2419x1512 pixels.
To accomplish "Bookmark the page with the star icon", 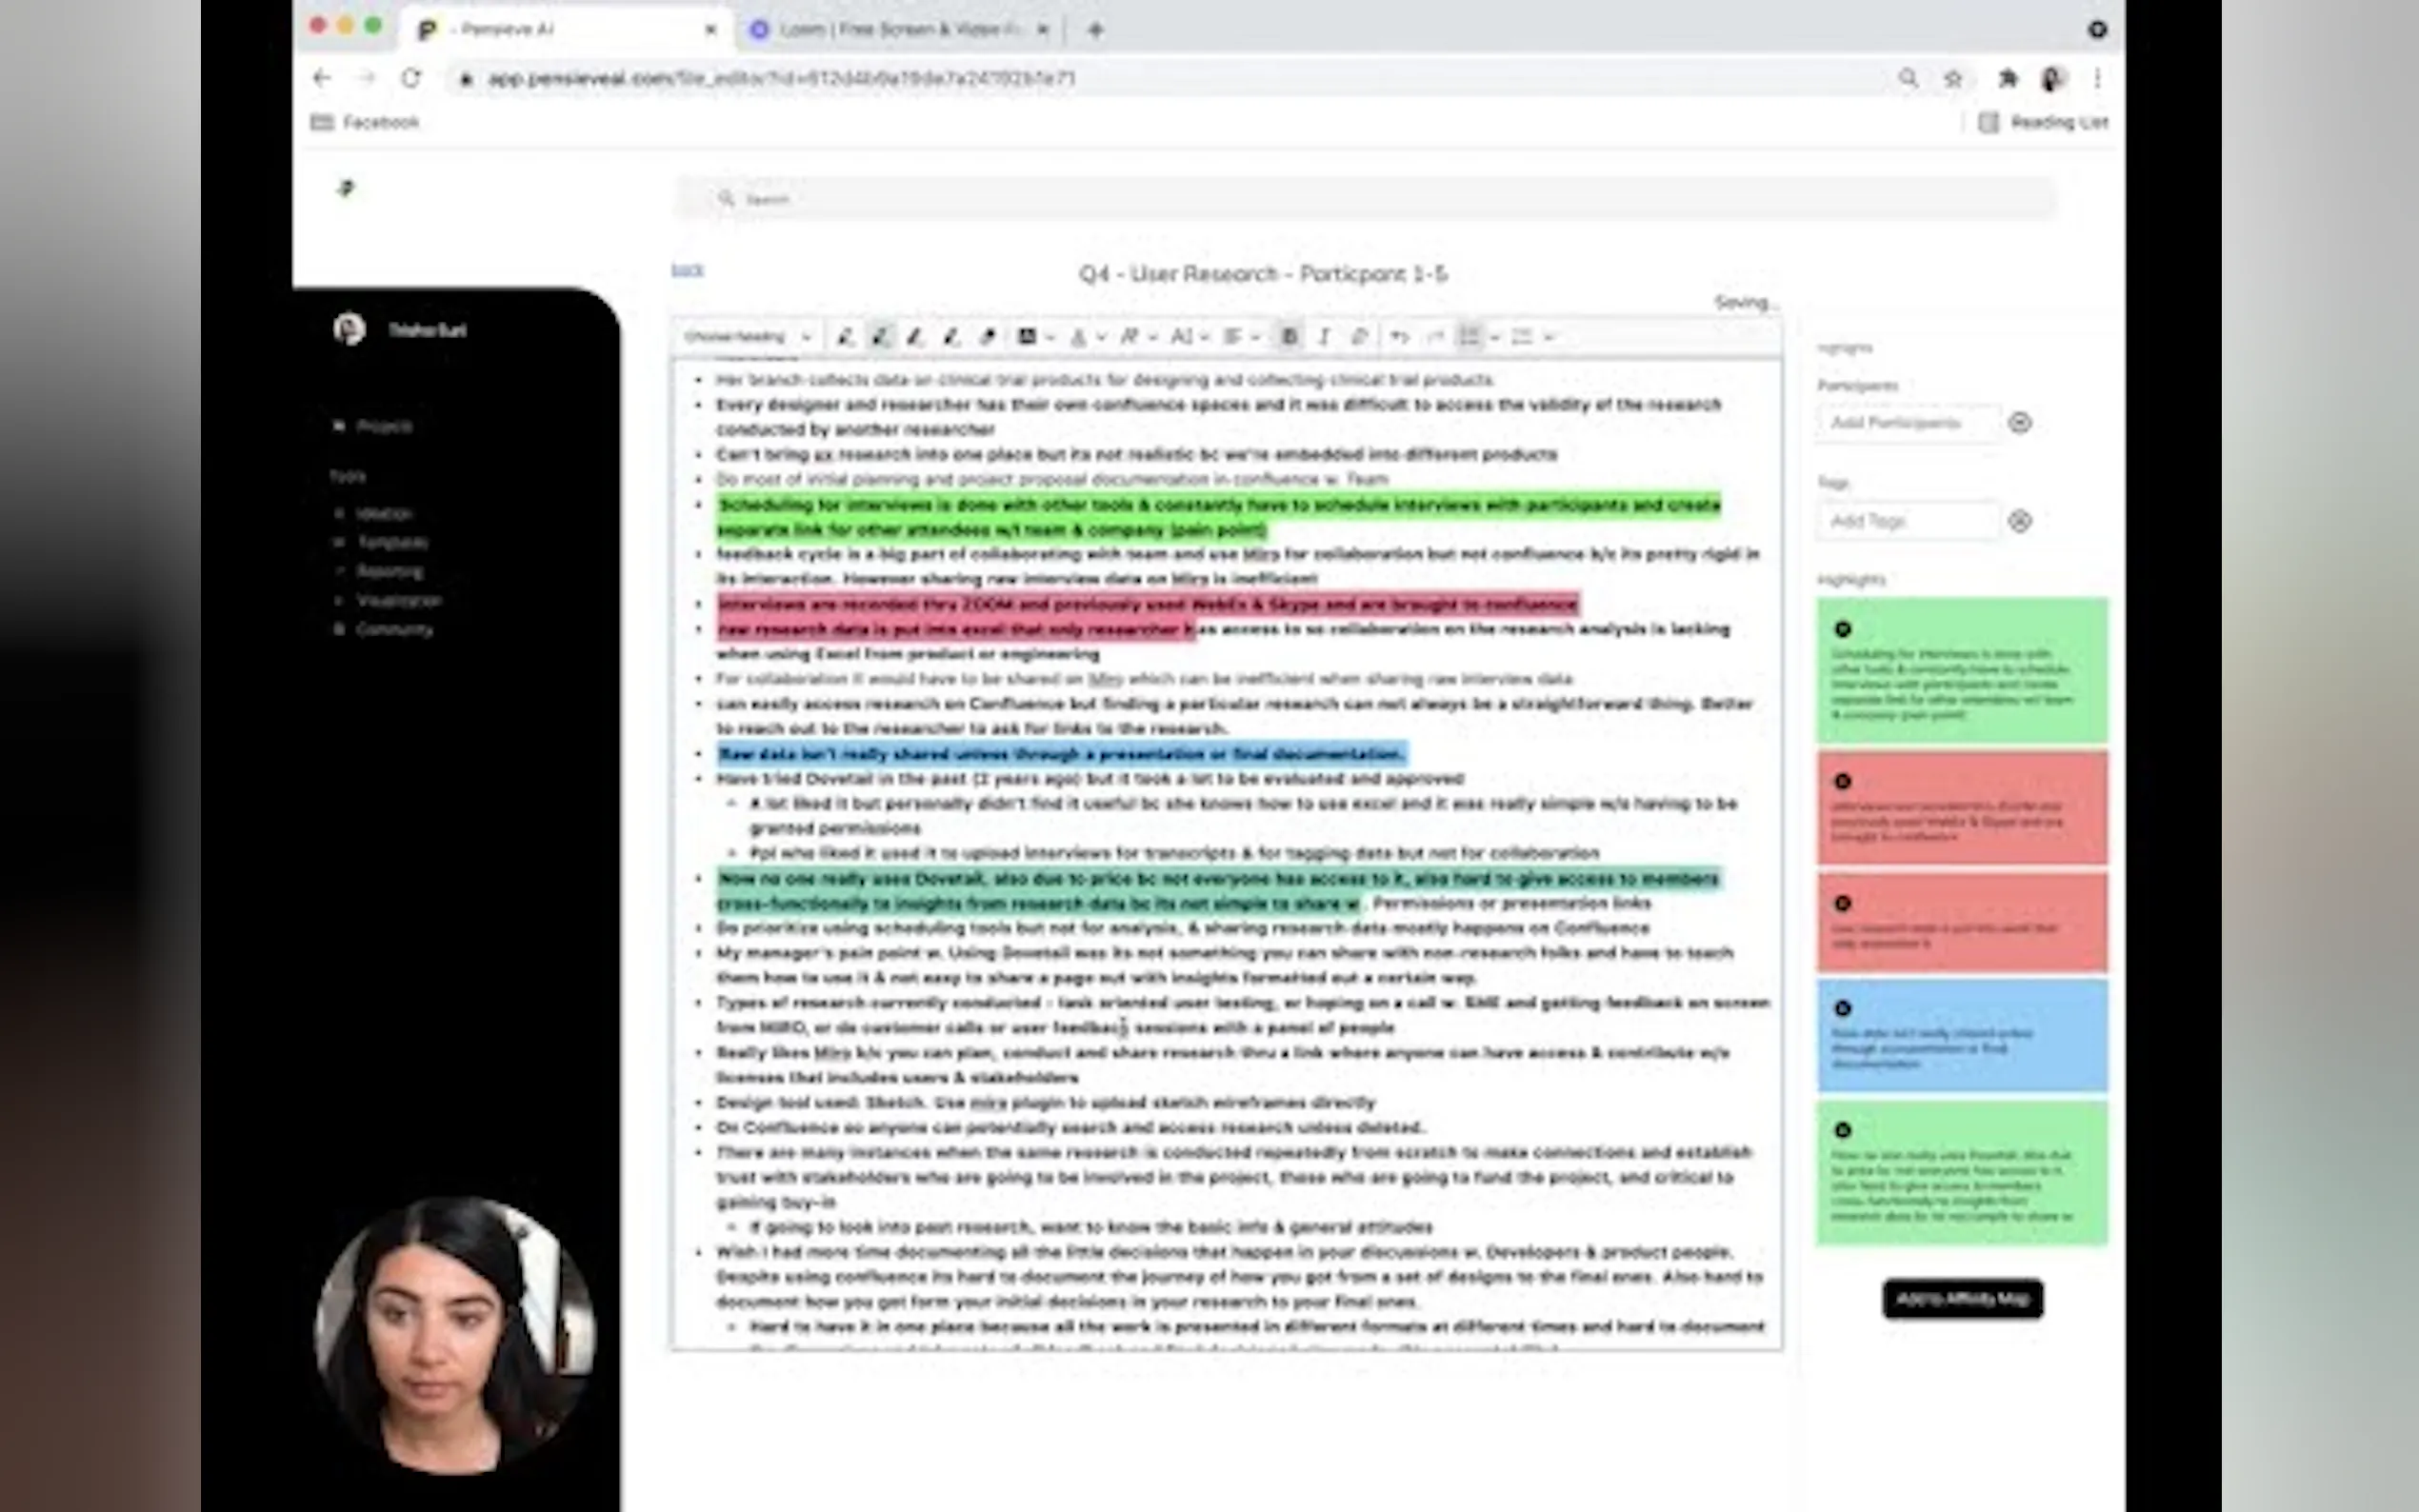I will tap(1952, 78).
